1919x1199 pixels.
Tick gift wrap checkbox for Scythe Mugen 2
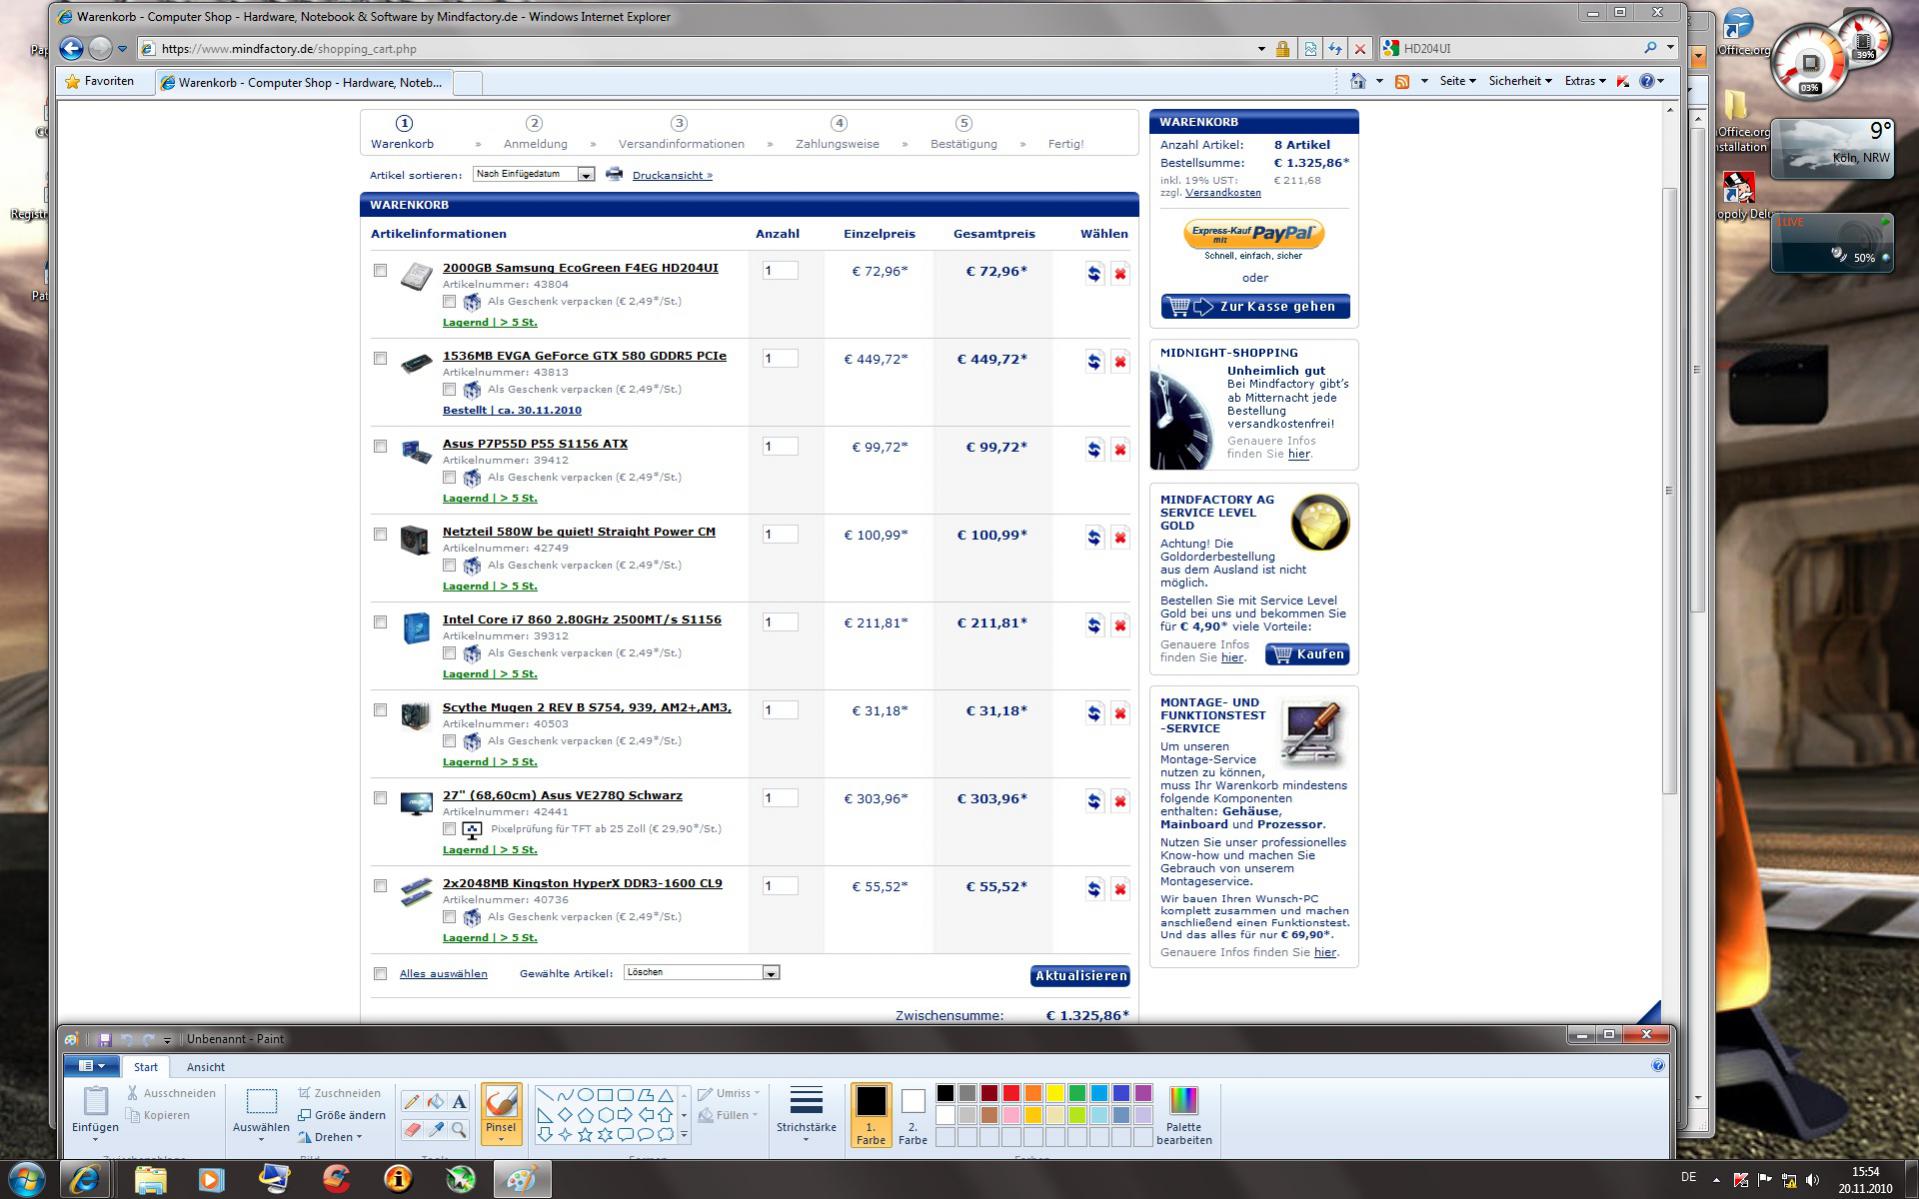pyautogui.click(x=449, y=741)
